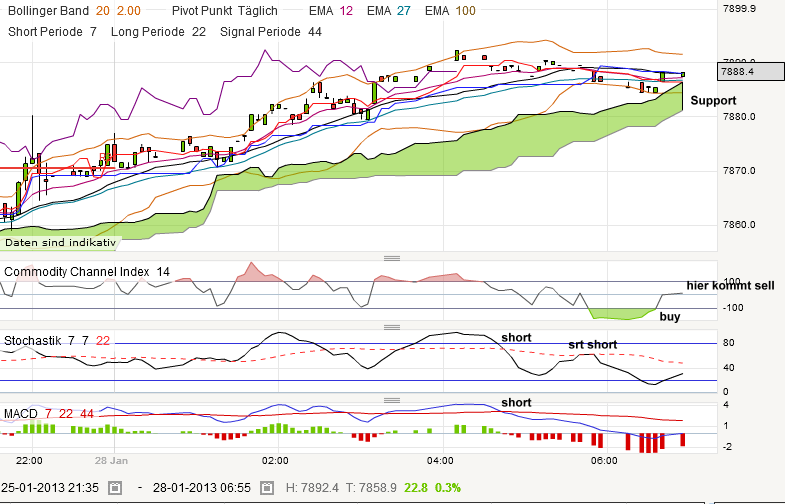Click EMA 12 period value
The image size is (785, 504).
[x=346, y=11]
